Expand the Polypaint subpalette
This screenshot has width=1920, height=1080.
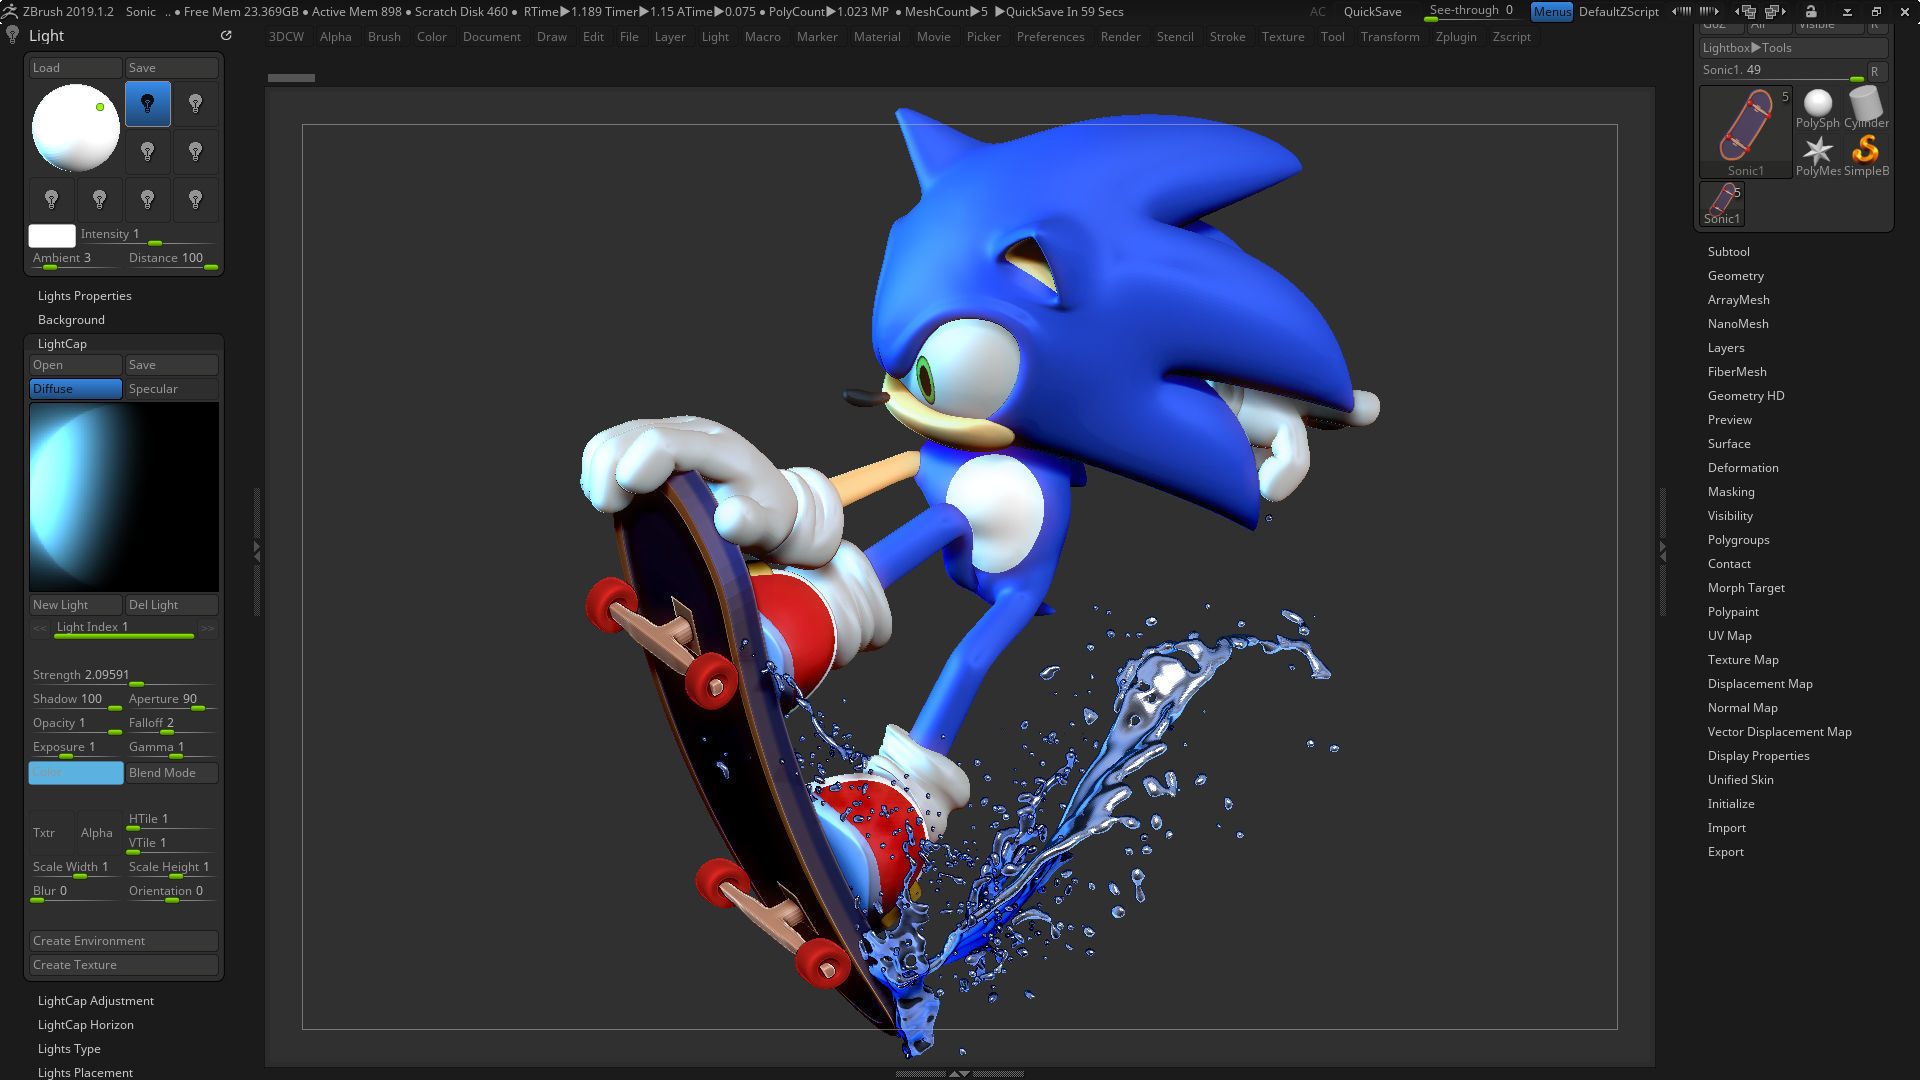(x=1733, y=612)
